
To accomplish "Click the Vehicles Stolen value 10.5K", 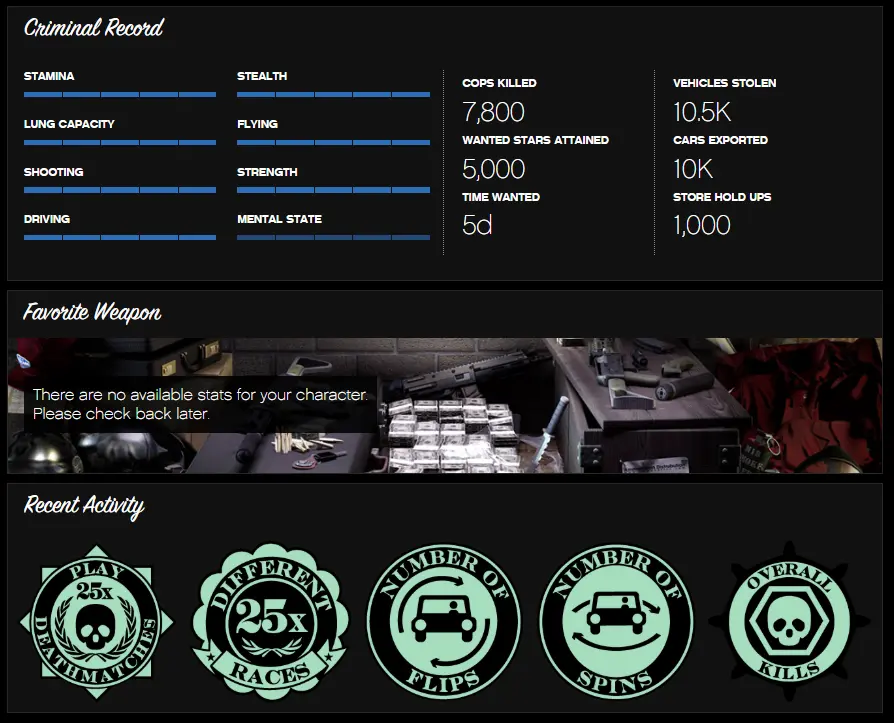I will point(702,112).
